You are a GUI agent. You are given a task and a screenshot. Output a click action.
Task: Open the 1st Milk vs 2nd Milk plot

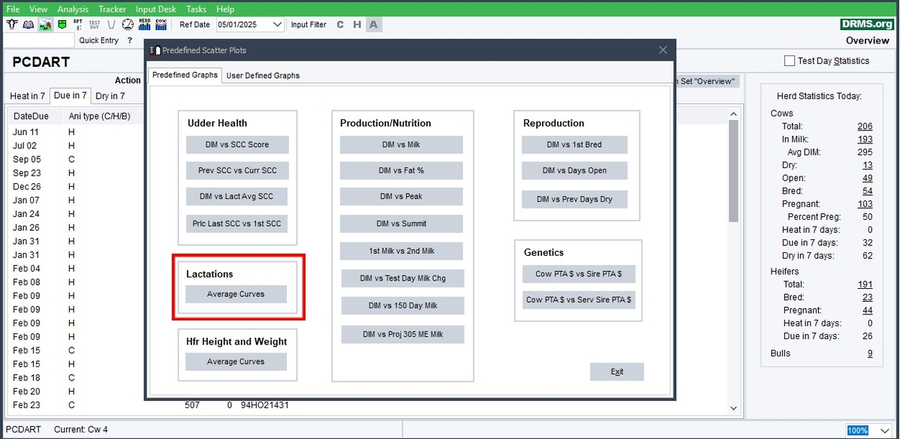click(401, 251)
